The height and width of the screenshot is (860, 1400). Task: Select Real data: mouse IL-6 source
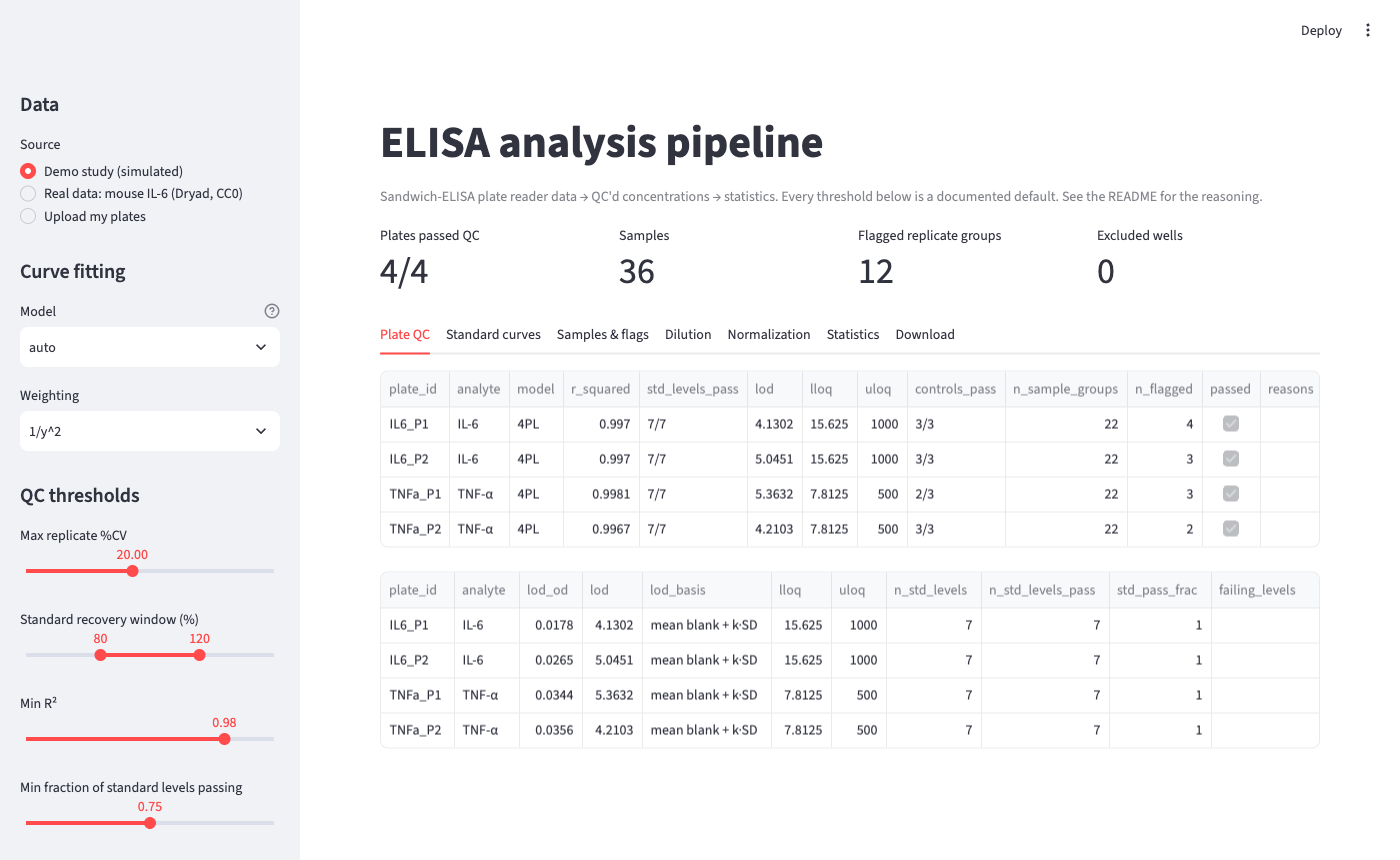point(131,193)
